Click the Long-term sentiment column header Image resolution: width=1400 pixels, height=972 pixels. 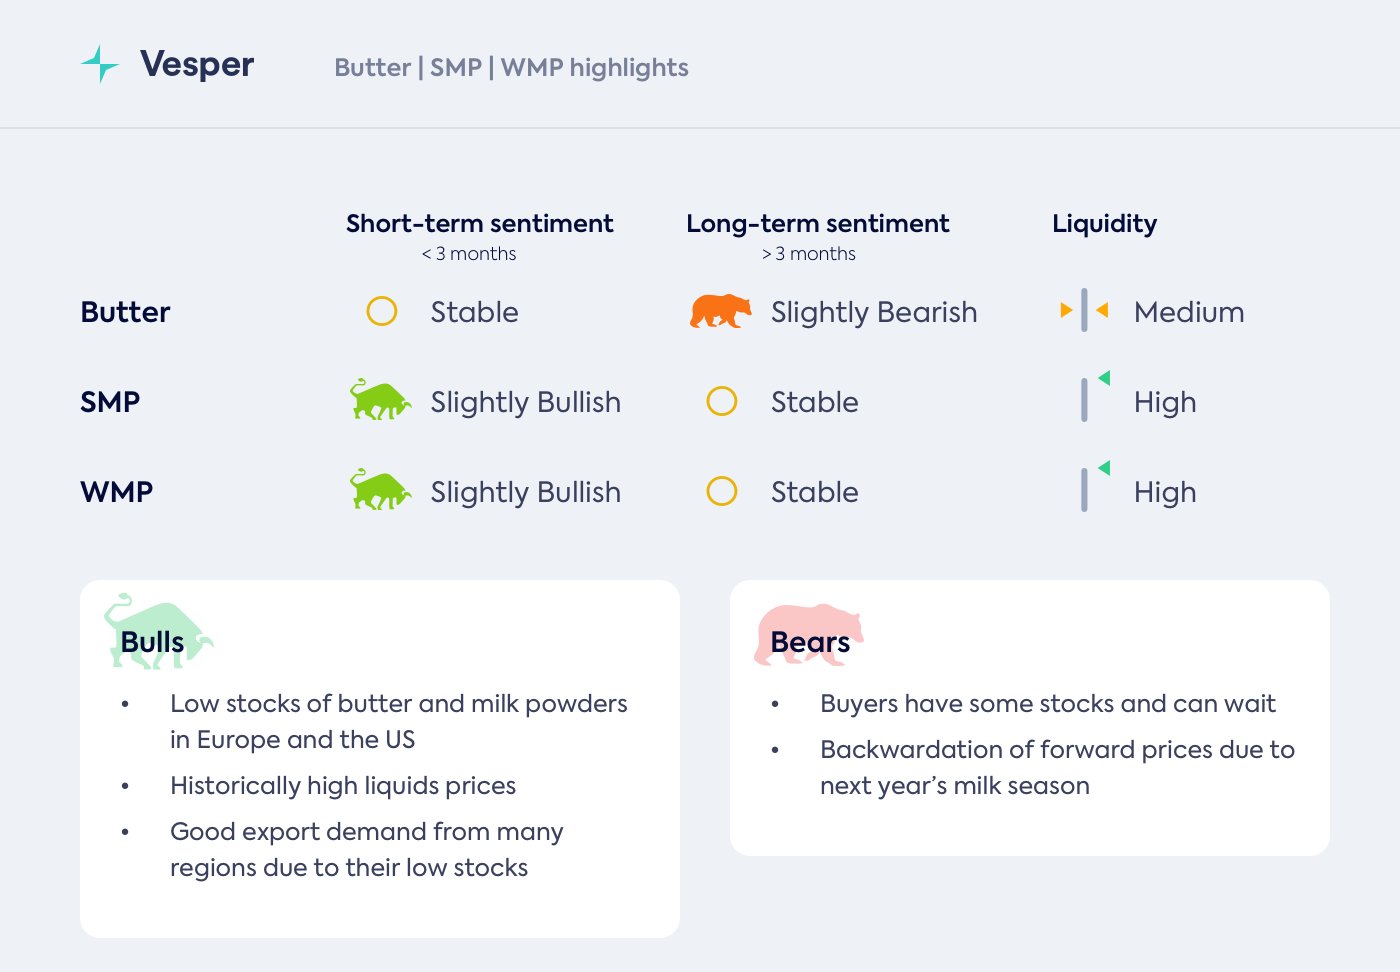coord(818,223)
